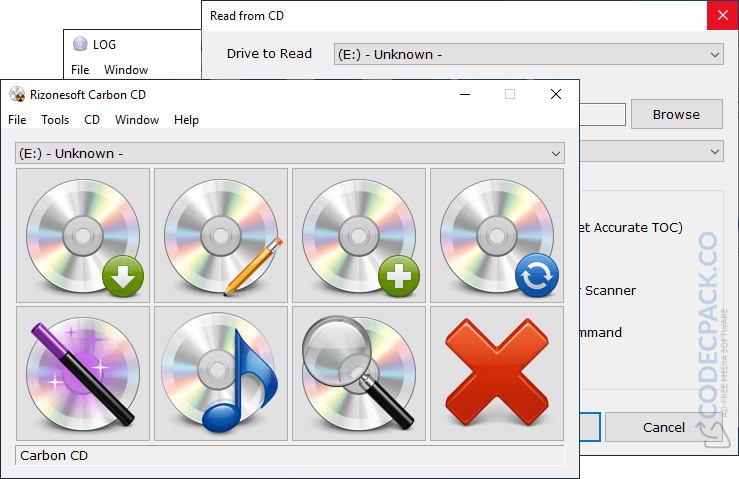739x479 pixels.
Task: Click the Browse button
Action: 676,114
